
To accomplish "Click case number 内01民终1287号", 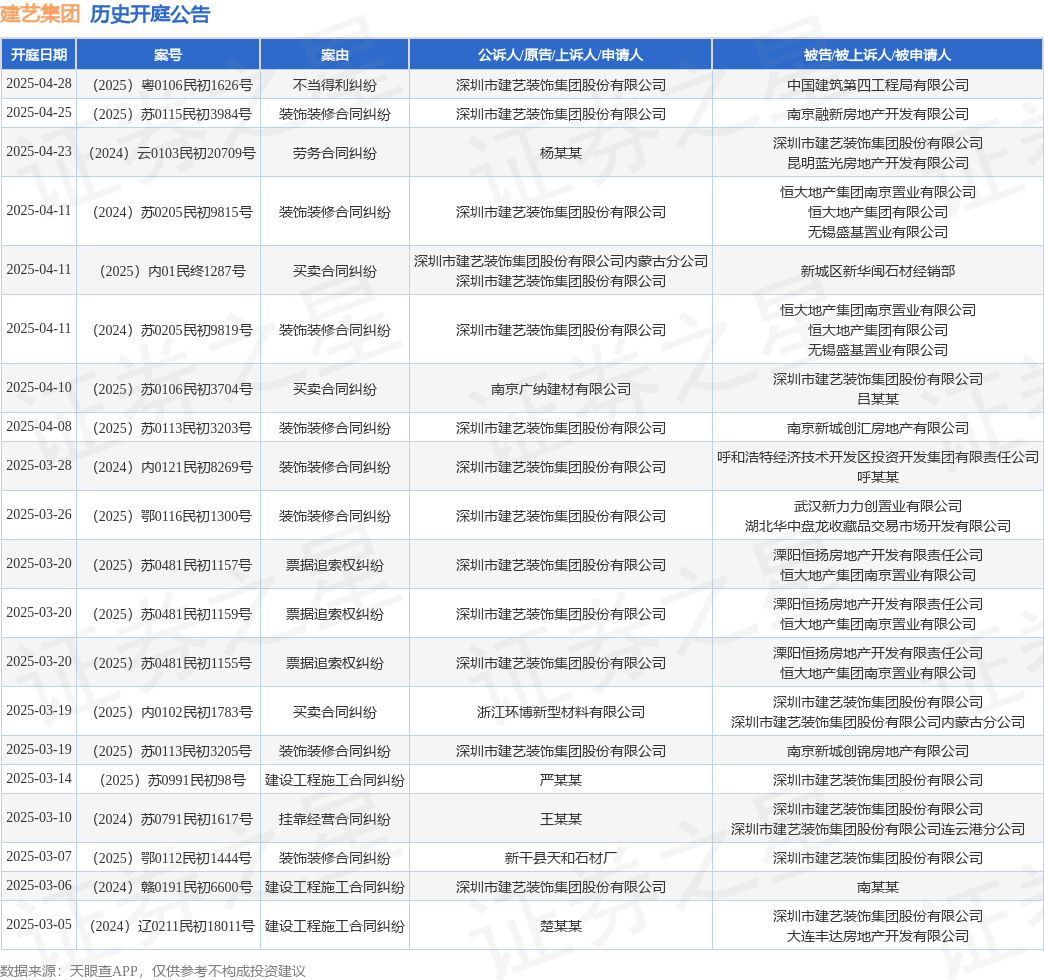I will (x=172, y=272).
